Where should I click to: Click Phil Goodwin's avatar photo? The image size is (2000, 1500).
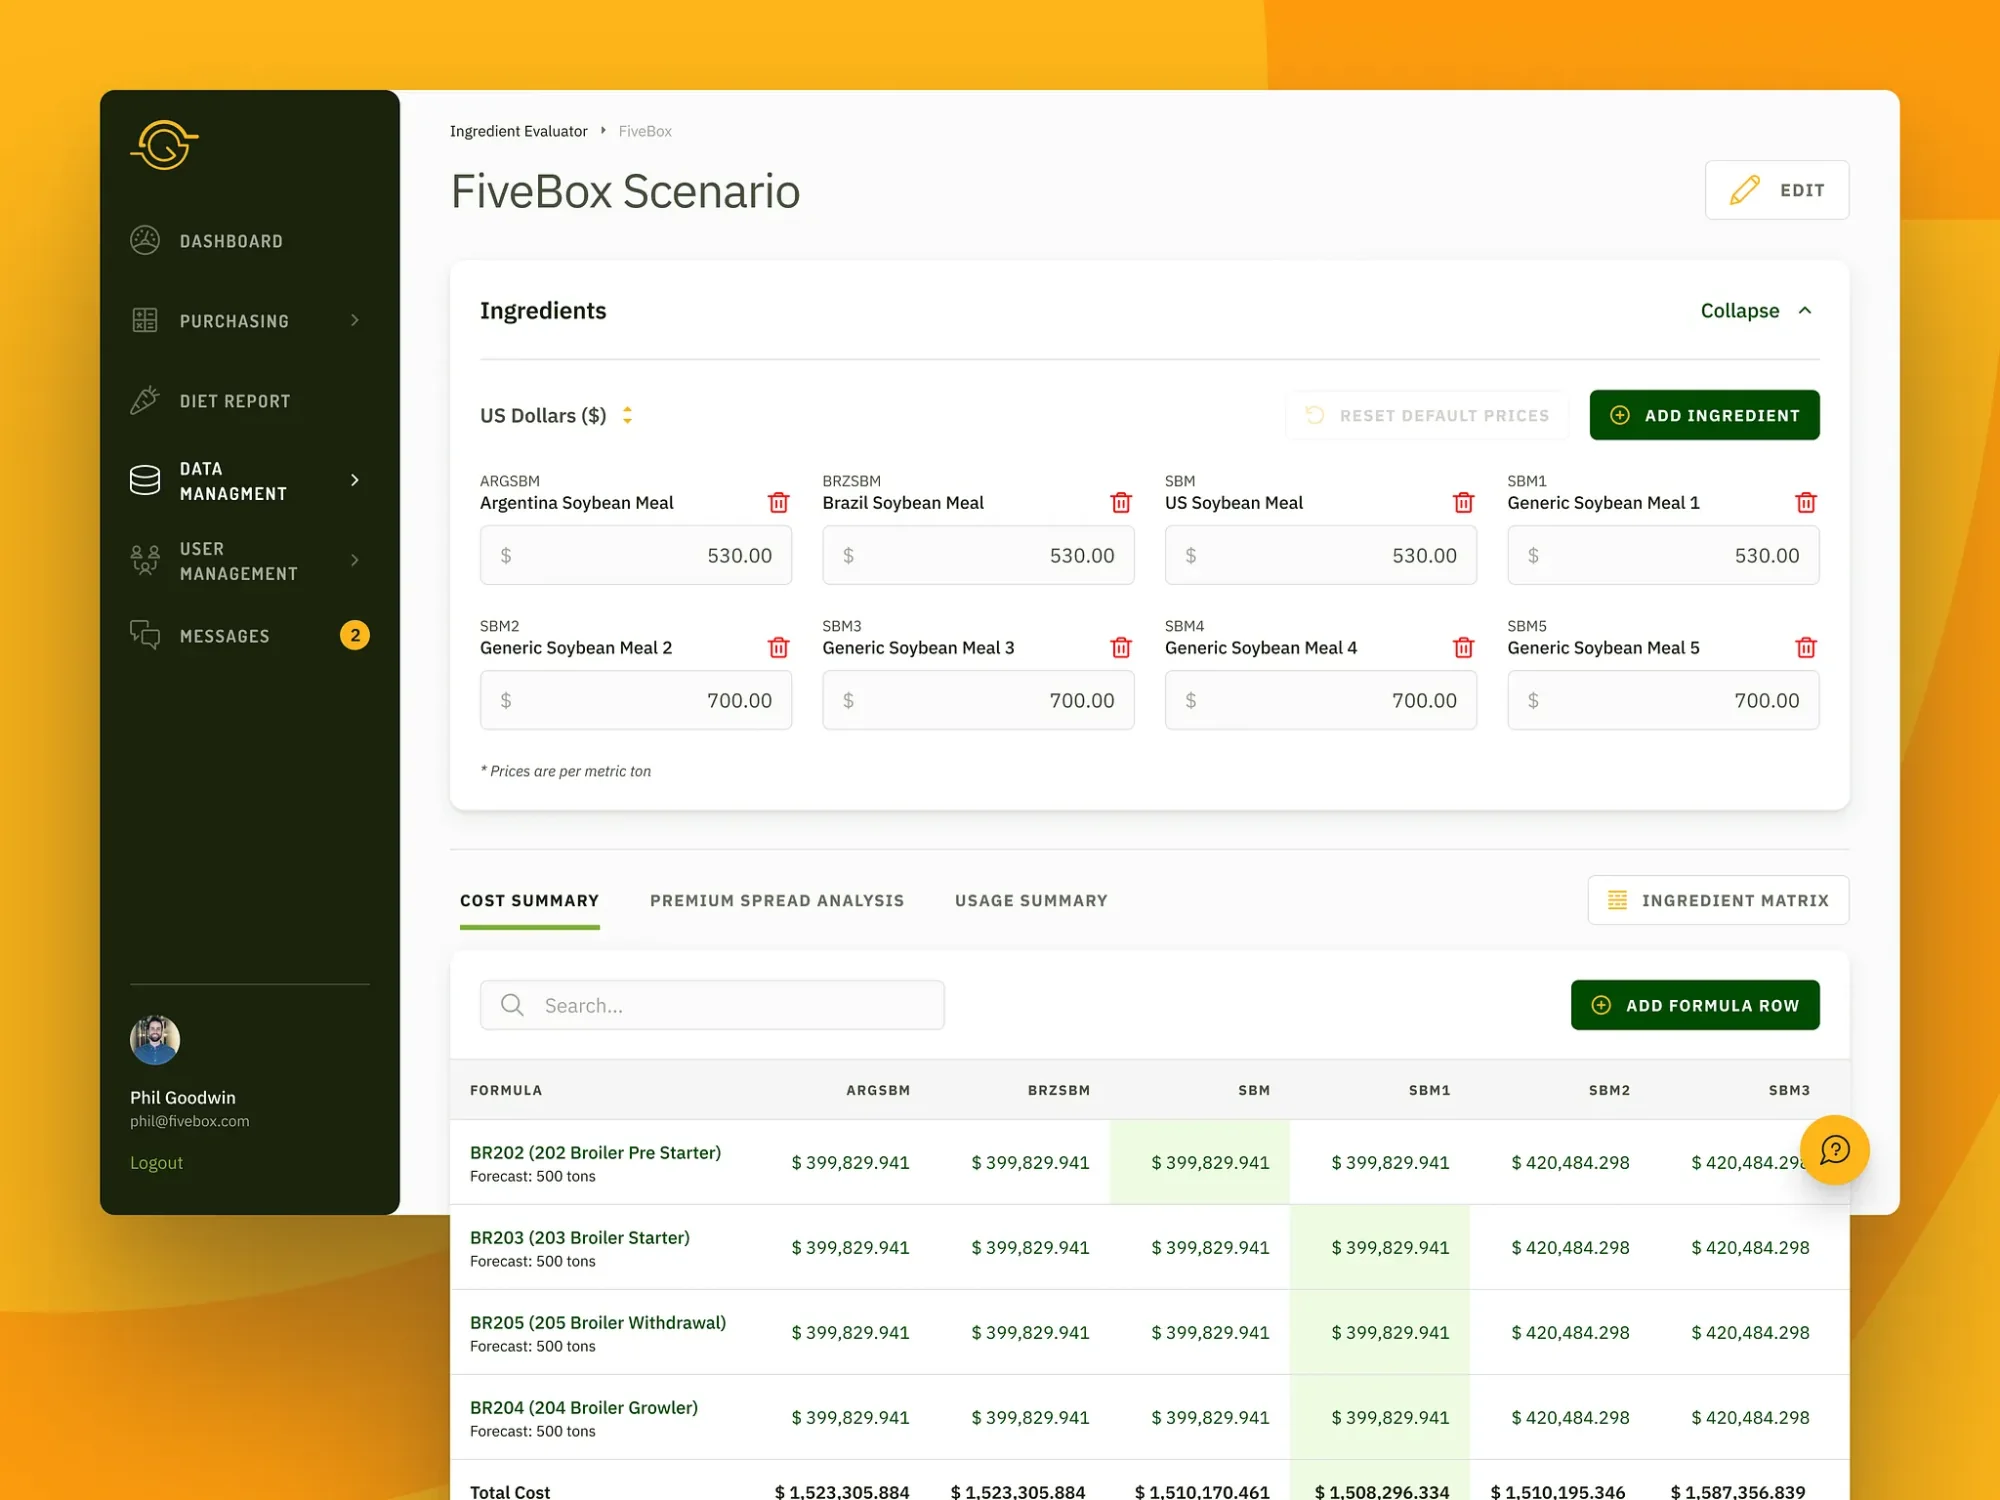point(155,1040)
